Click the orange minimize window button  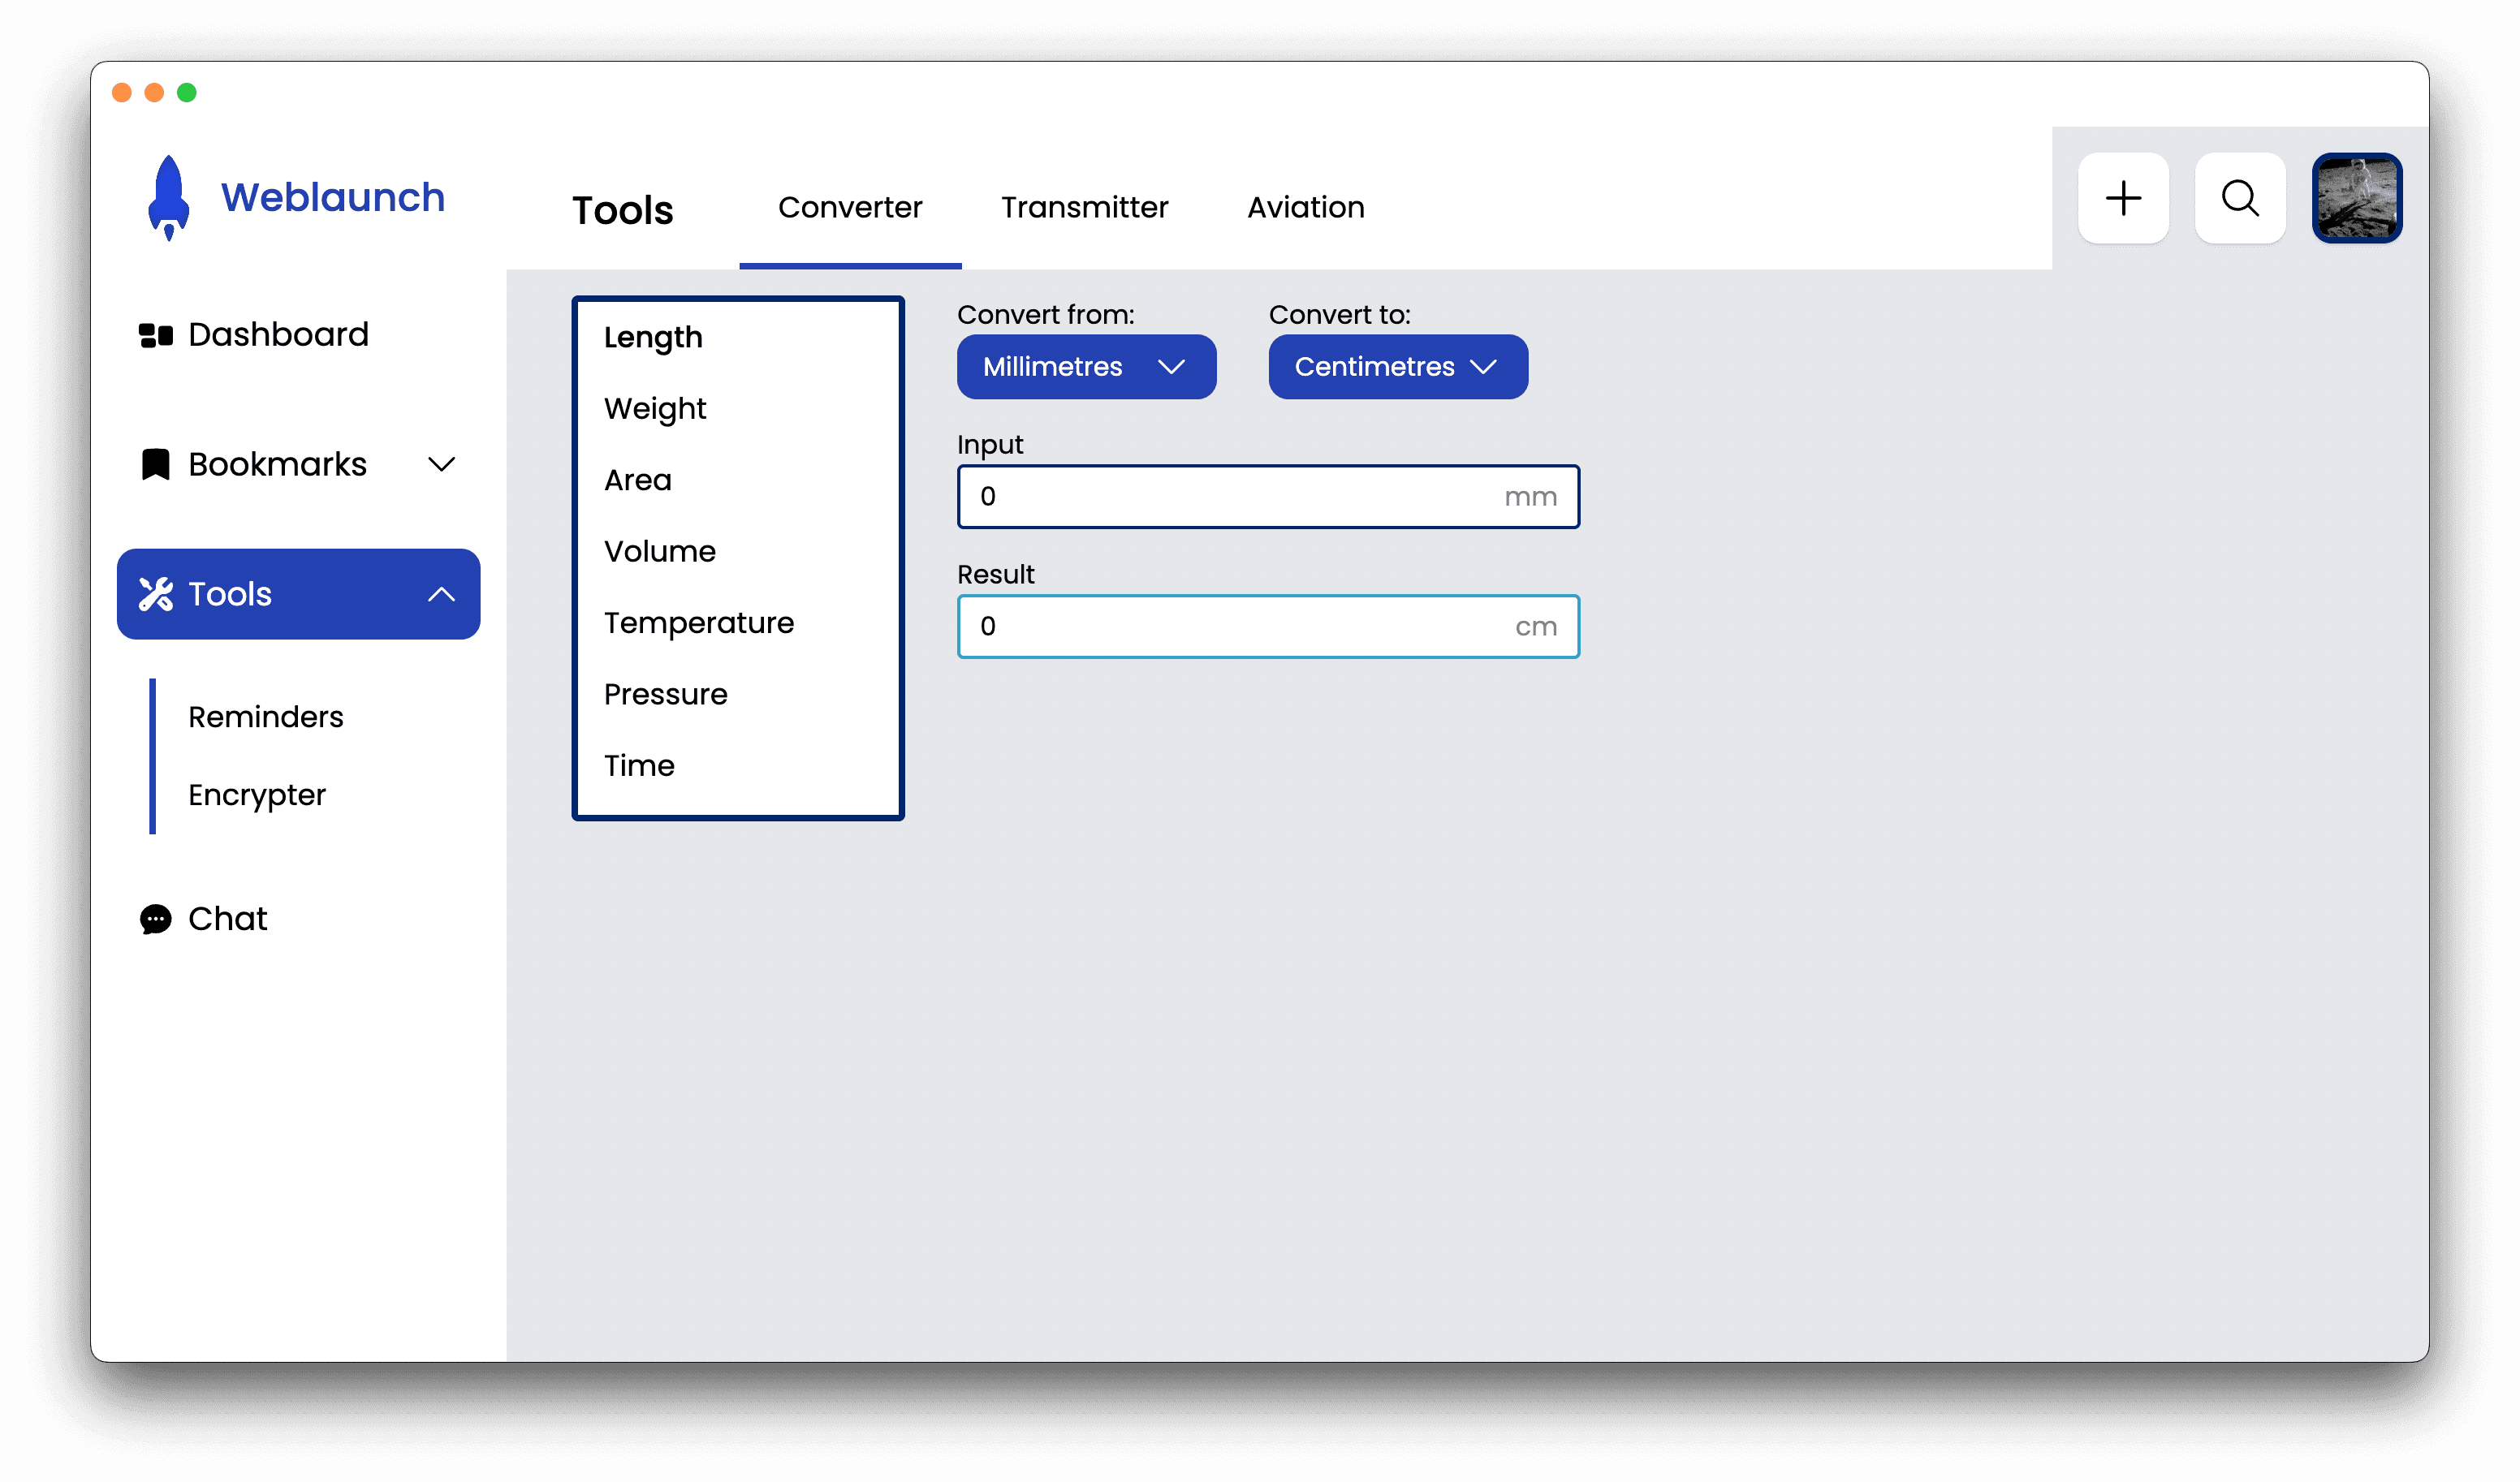coord(154,92)
